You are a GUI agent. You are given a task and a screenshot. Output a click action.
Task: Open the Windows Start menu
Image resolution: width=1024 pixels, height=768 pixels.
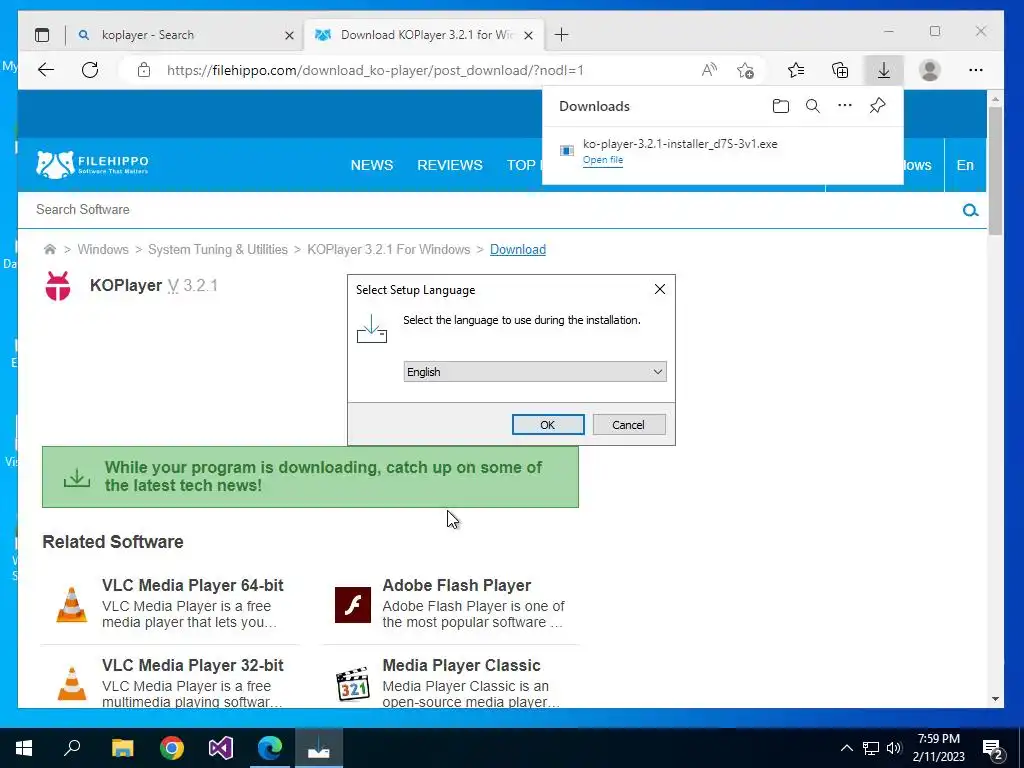point(24,748)
